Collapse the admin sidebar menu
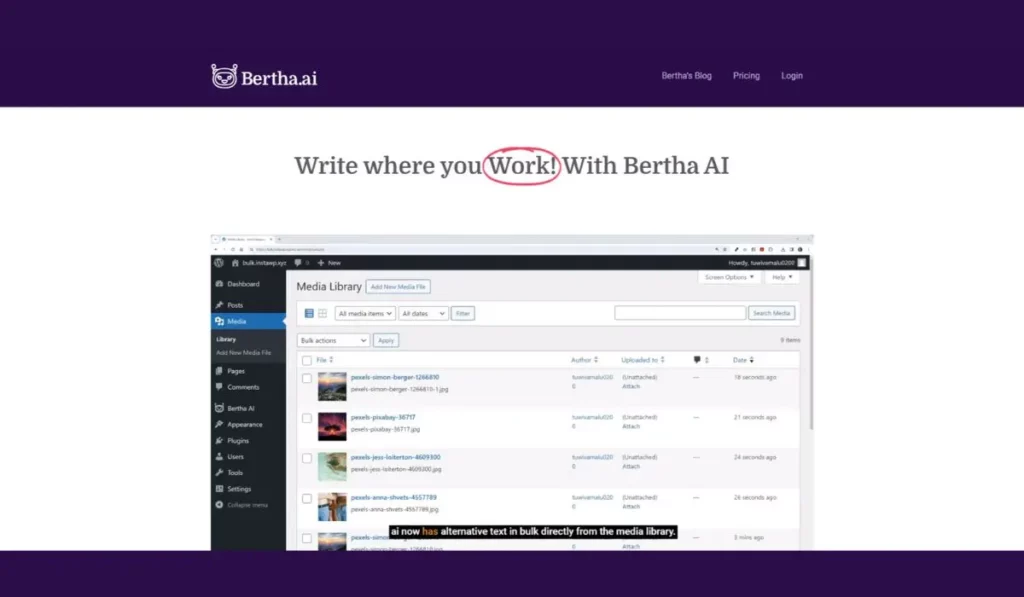The image size is (1024, 597). tap(242, 505)
